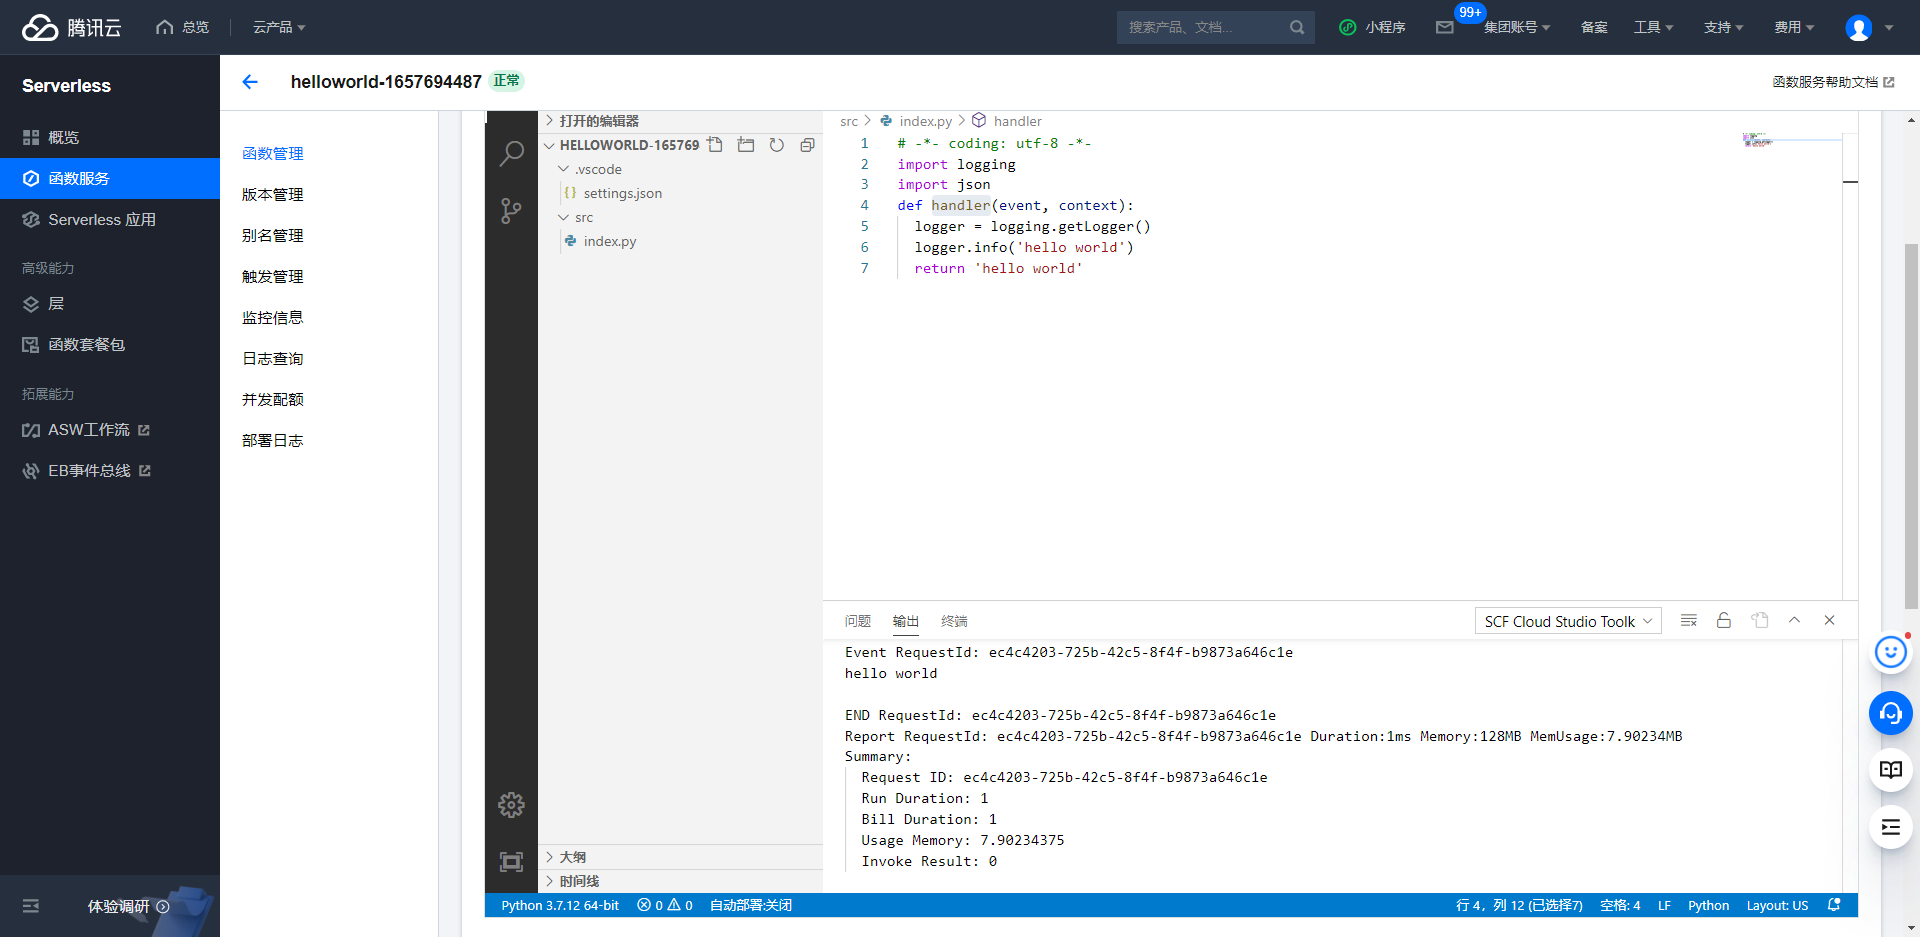The width and height of the screenshot is (1920, 937).
Task: Open 日志查询 log query page
Action: 273,358
